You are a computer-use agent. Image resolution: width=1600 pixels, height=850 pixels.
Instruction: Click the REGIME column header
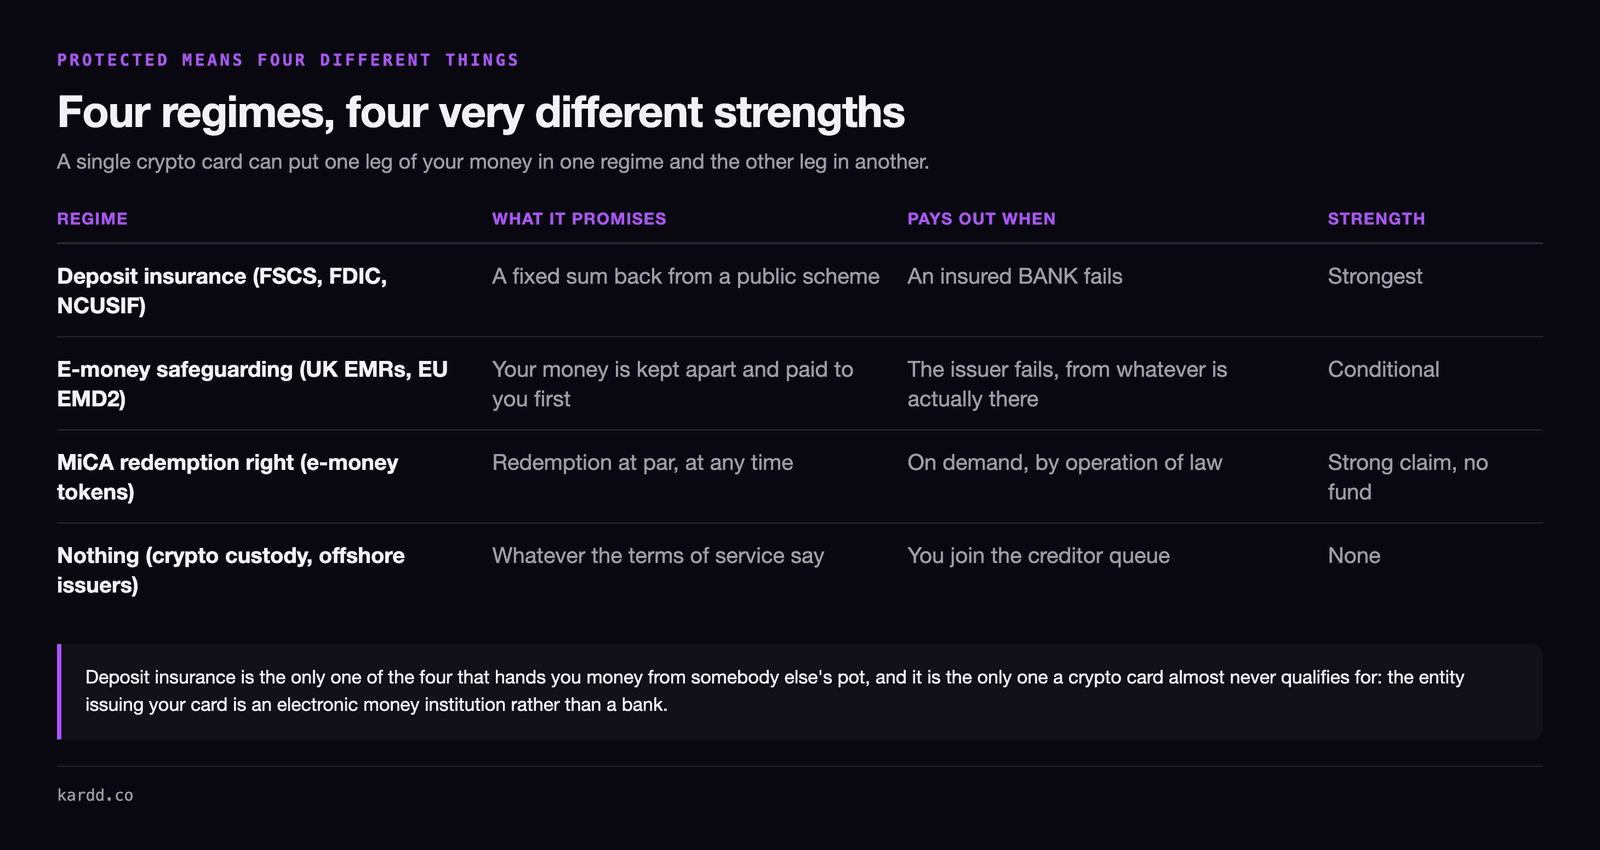92,218
